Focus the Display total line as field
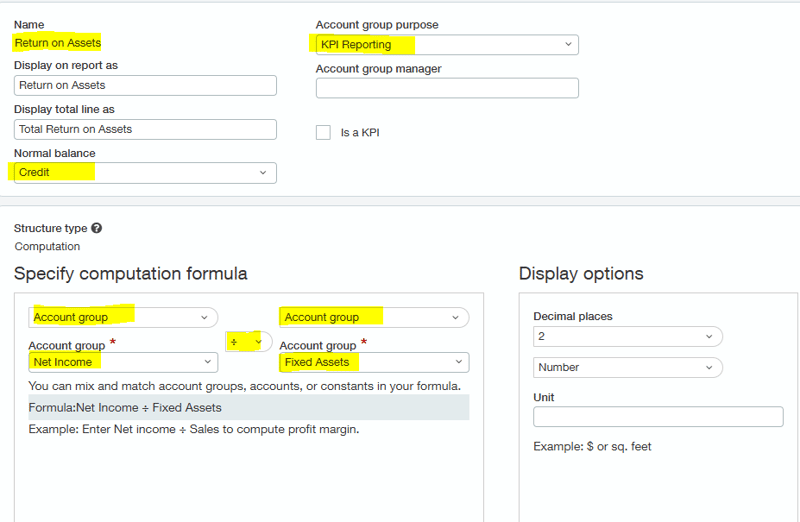 coord(145,129)
